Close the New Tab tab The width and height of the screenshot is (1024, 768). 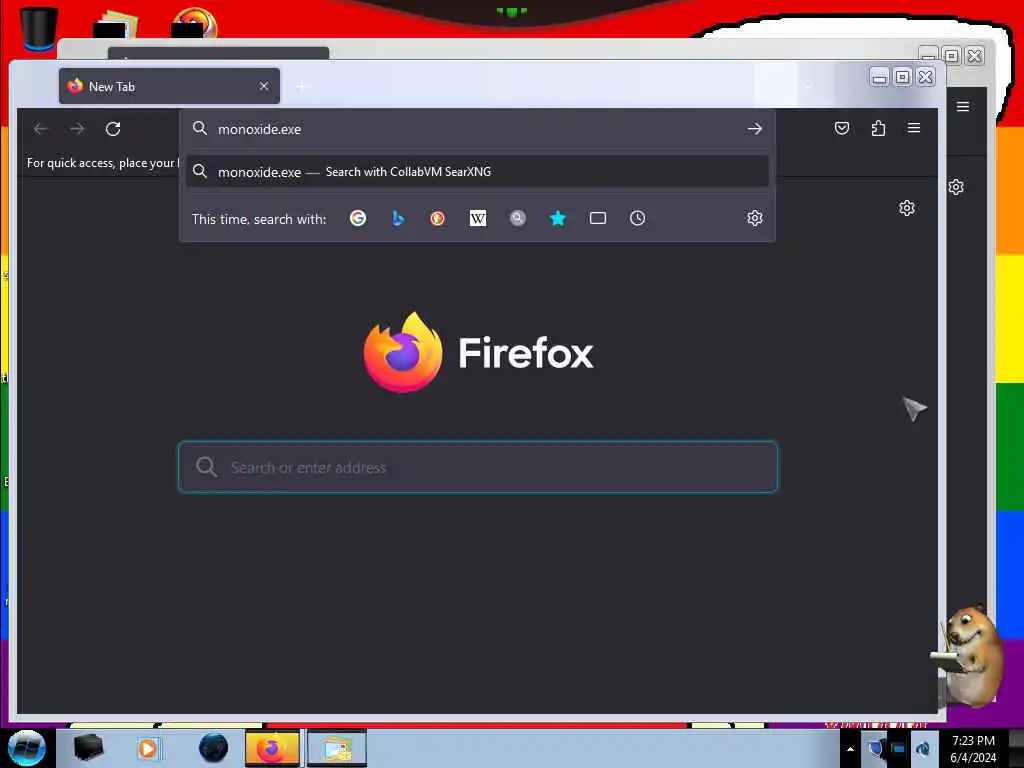click(x=264, y=86)
